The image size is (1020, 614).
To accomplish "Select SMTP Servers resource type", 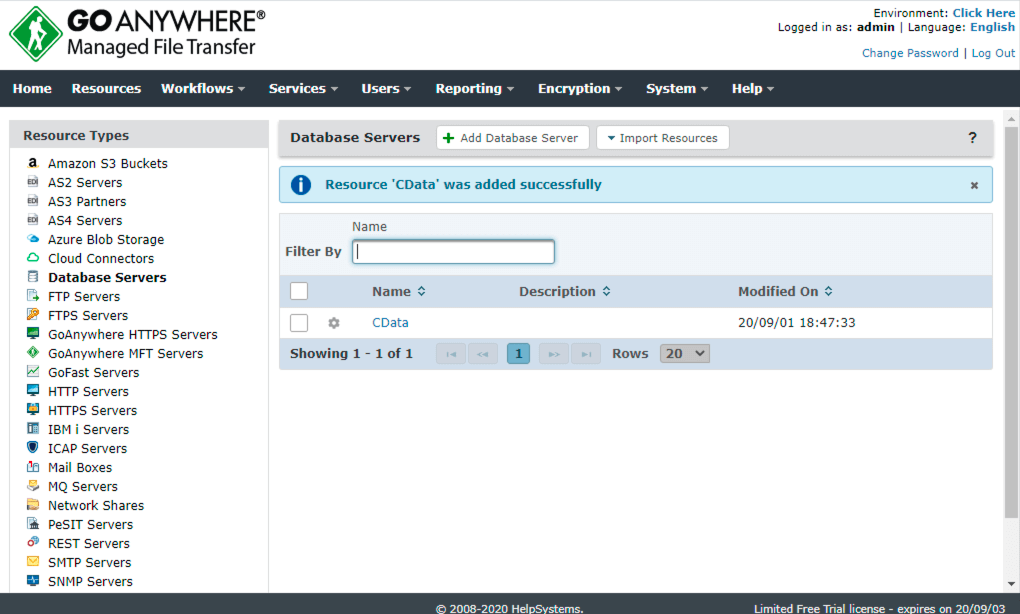I will tap(90, 562).
